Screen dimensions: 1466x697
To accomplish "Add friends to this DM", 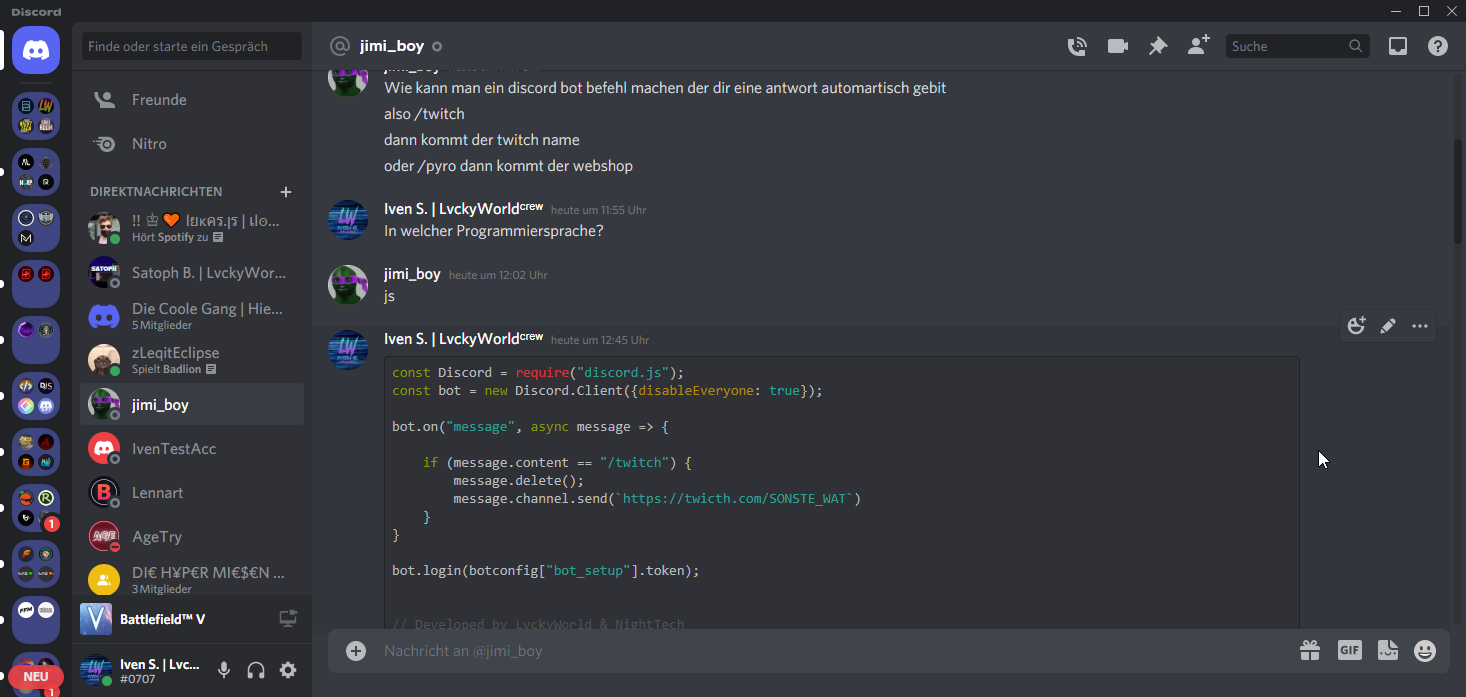I will (1198, 46).
